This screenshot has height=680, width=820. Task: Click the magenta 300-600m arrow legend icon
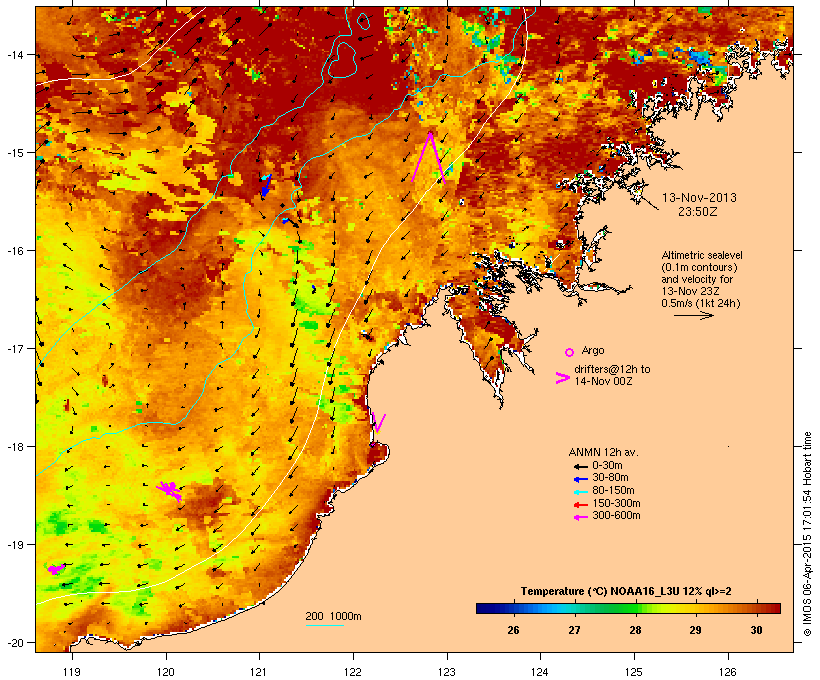[580, 517]
